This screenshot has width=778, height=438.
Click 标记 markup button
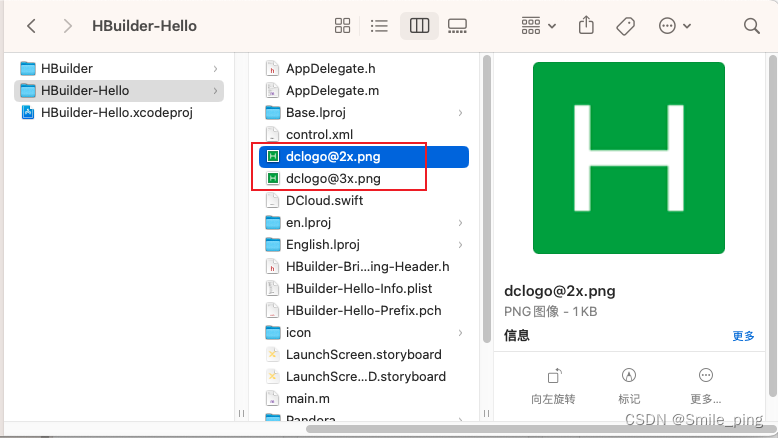click(x=629, y=386)
